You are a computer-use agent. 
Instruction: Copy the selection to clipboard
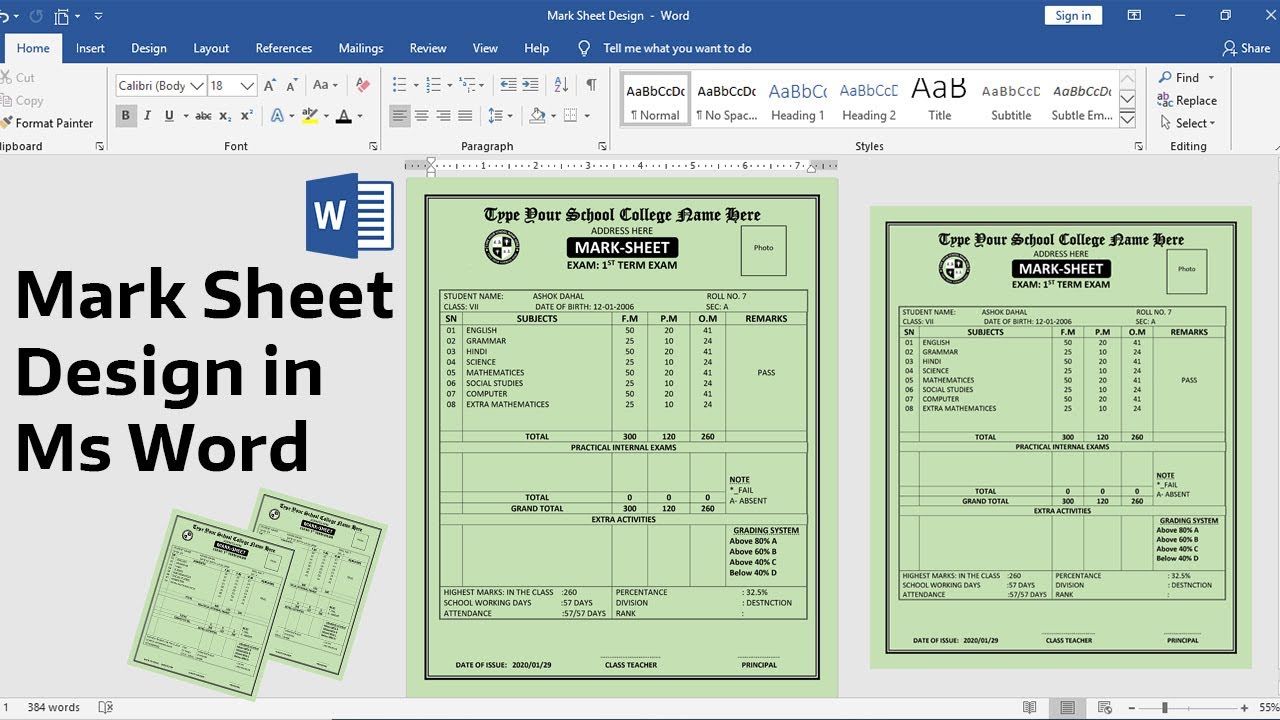(x=22, y=100)
